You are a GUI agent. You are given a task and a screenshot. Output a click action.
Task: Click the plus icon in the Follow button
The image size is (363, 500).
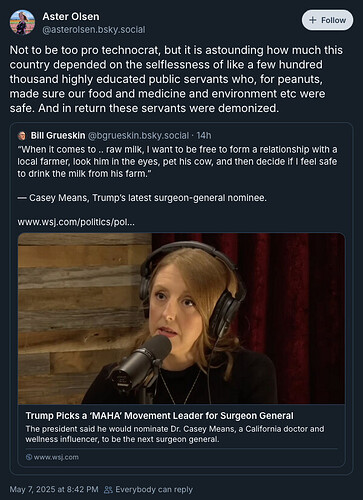pyautogui.click(x=312, y=20)
